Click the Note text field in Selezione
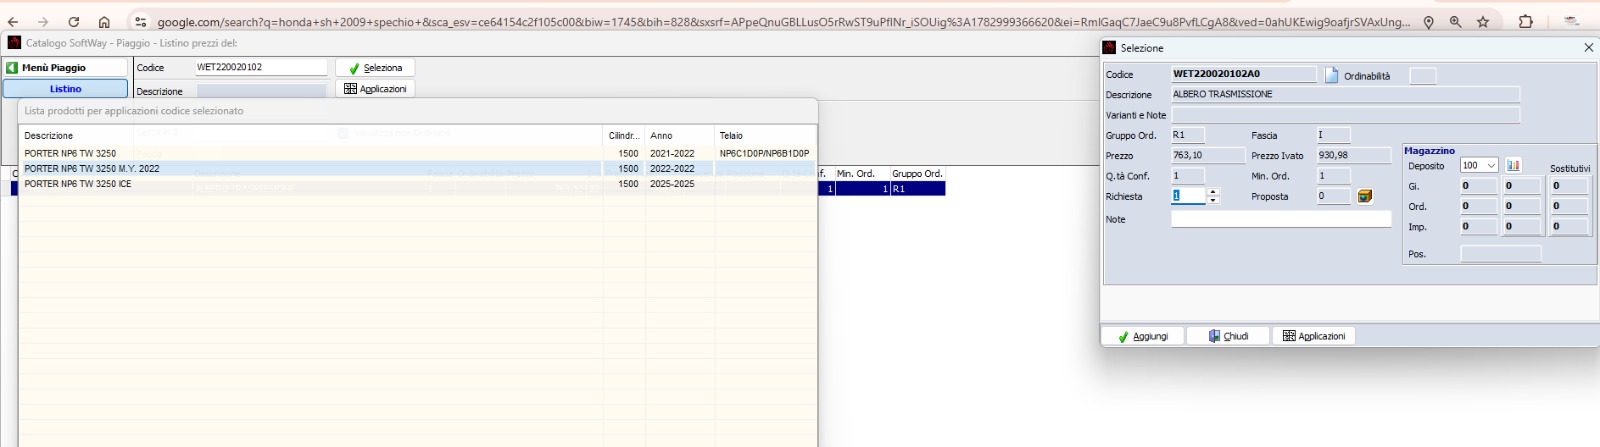This screenshot has height=447, width=1600. coord(1281,218)
